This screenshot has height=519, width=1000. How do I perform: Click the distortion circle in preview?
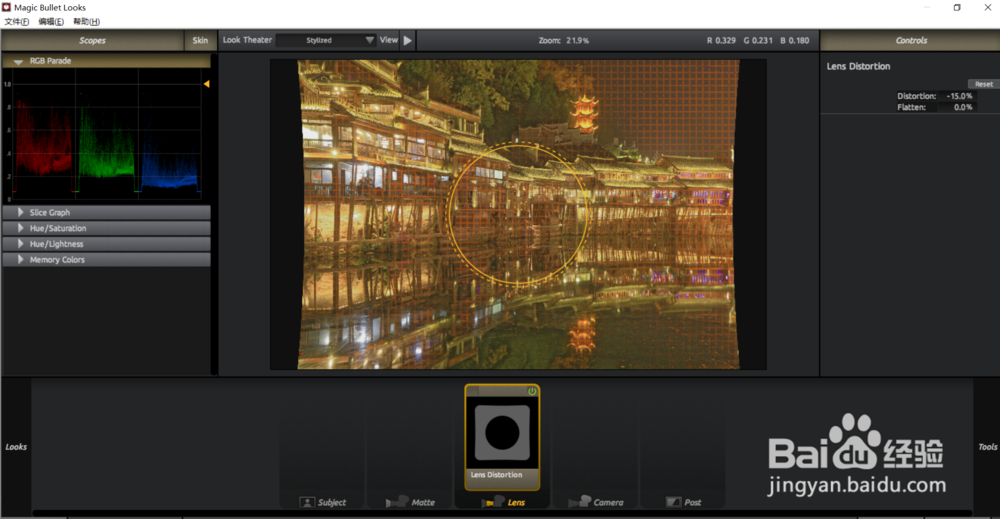click(518, 212)
